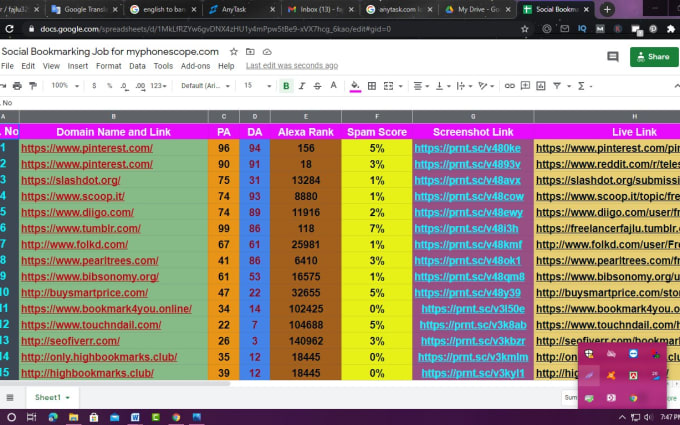This screenshot has height=425, width=680.
Task: Open the vertical align dropdown
Action: (443, 86)
